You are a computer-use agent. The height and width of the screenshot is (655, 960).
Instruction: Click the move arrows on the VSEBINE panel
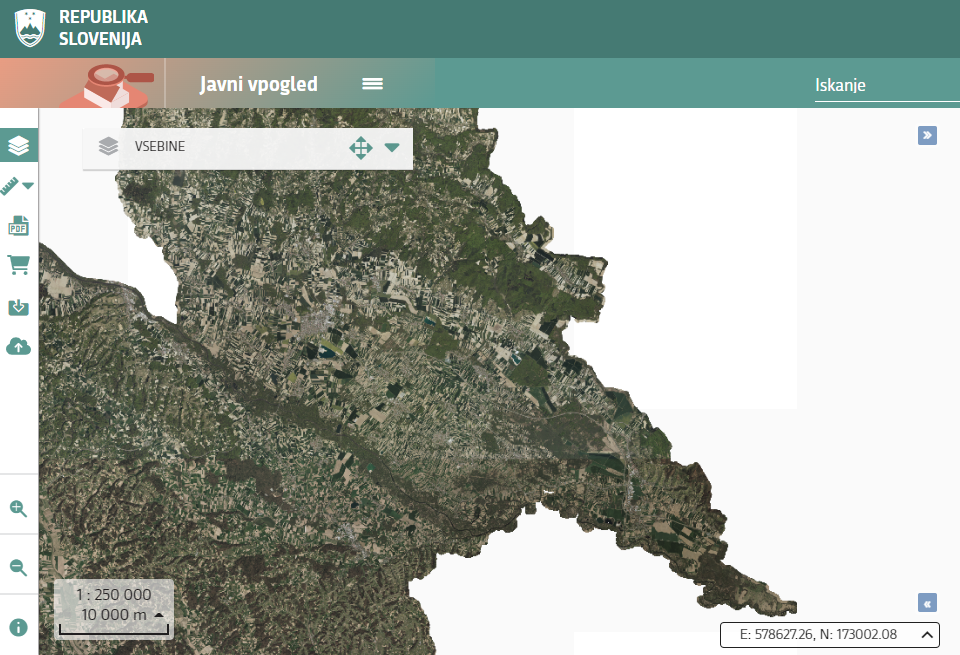click(x=360, y=148)
